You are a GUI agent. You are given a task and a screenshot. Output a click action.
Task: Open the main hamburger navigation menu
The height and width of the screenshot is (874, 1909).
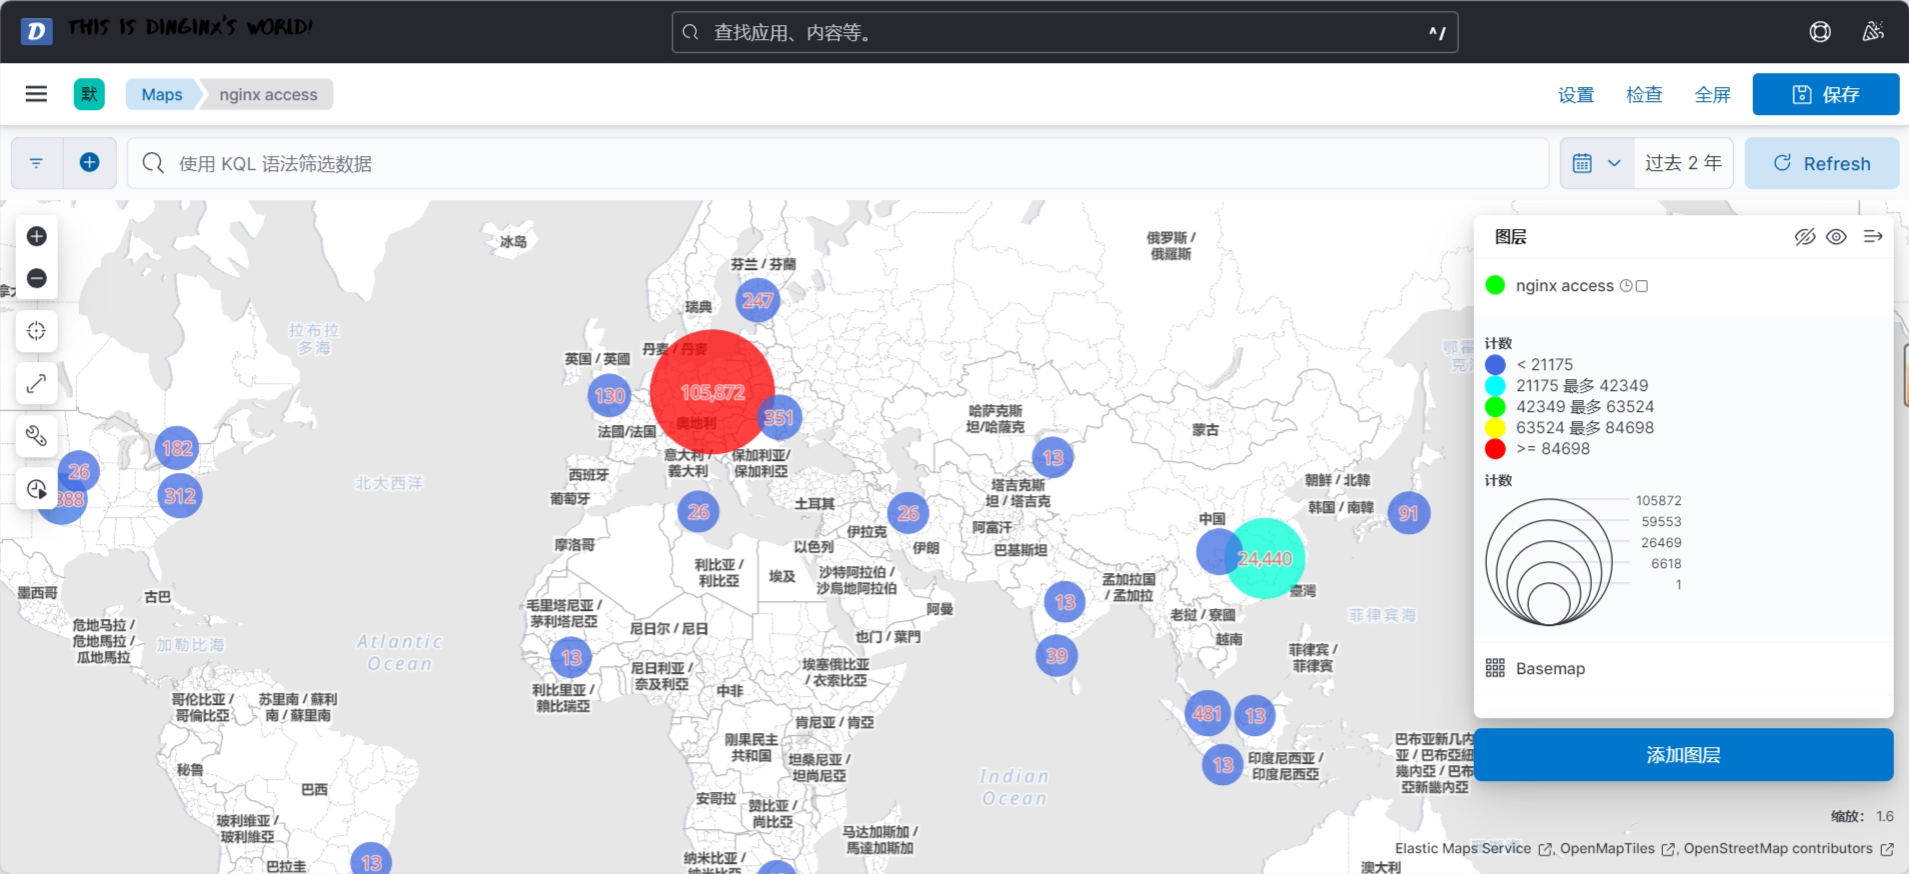coord(36,94)
